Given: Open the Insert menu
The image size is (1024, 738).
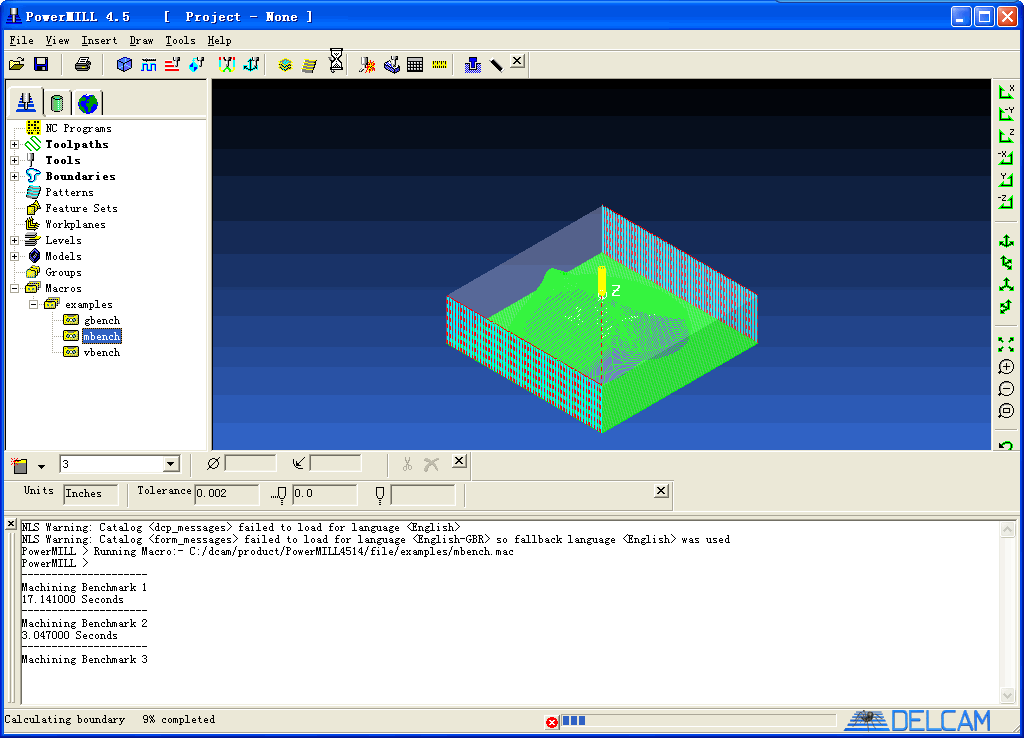Looking at the screenshot, I should (99, 40).
